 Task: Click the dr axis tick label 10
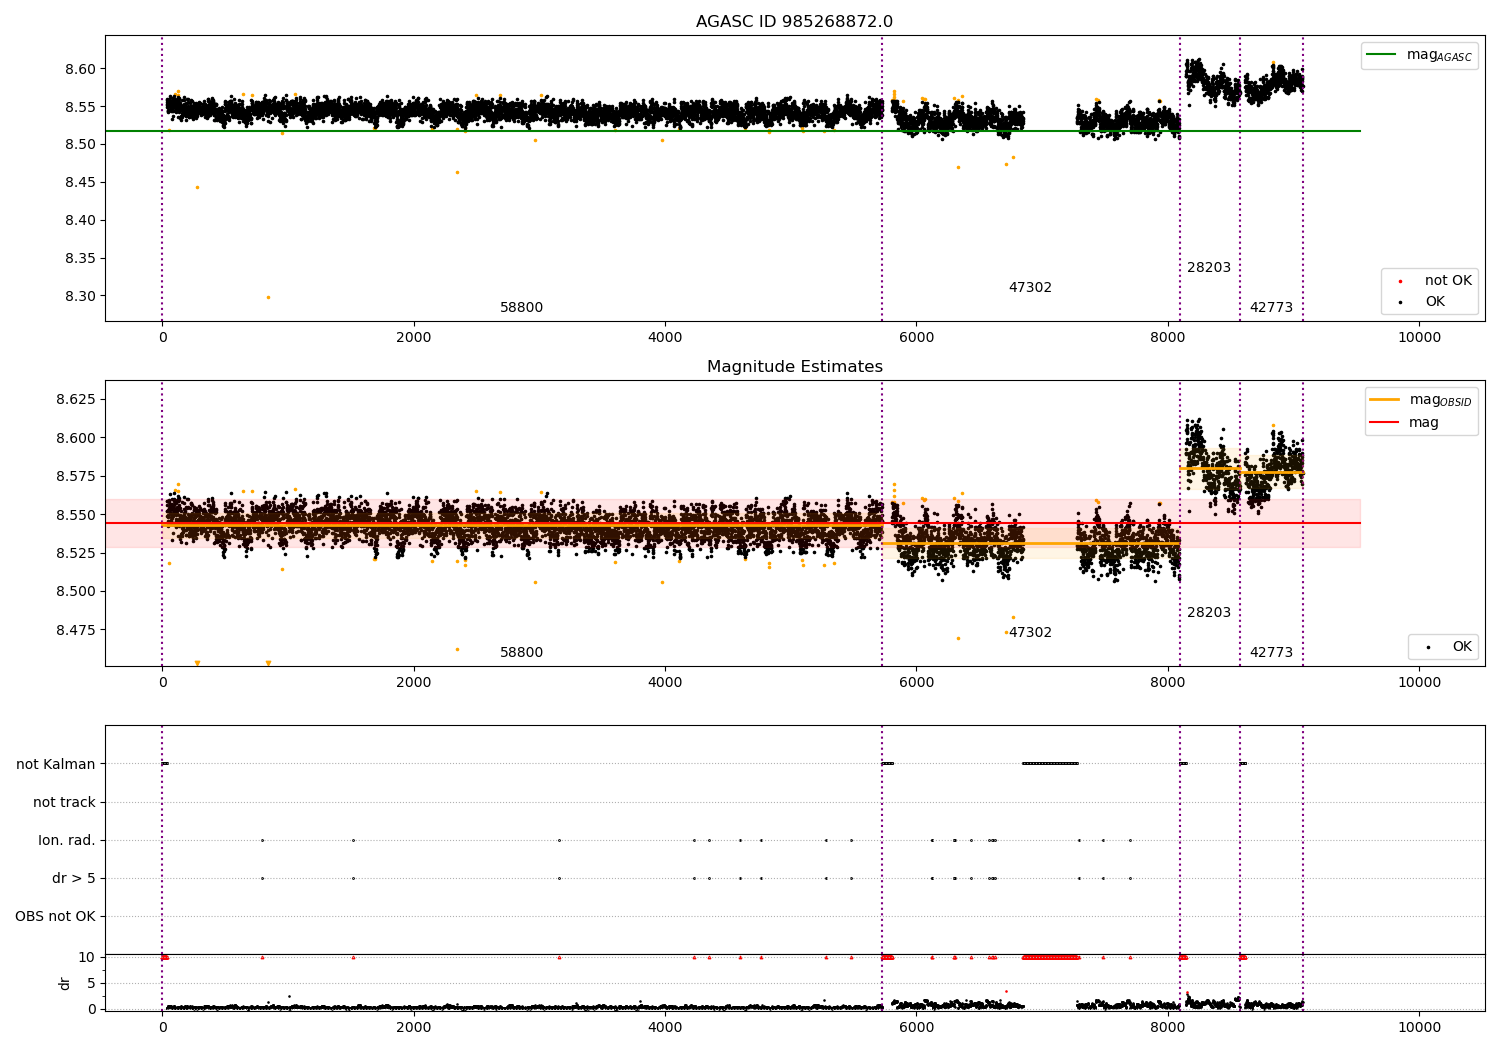click(87, 957)
